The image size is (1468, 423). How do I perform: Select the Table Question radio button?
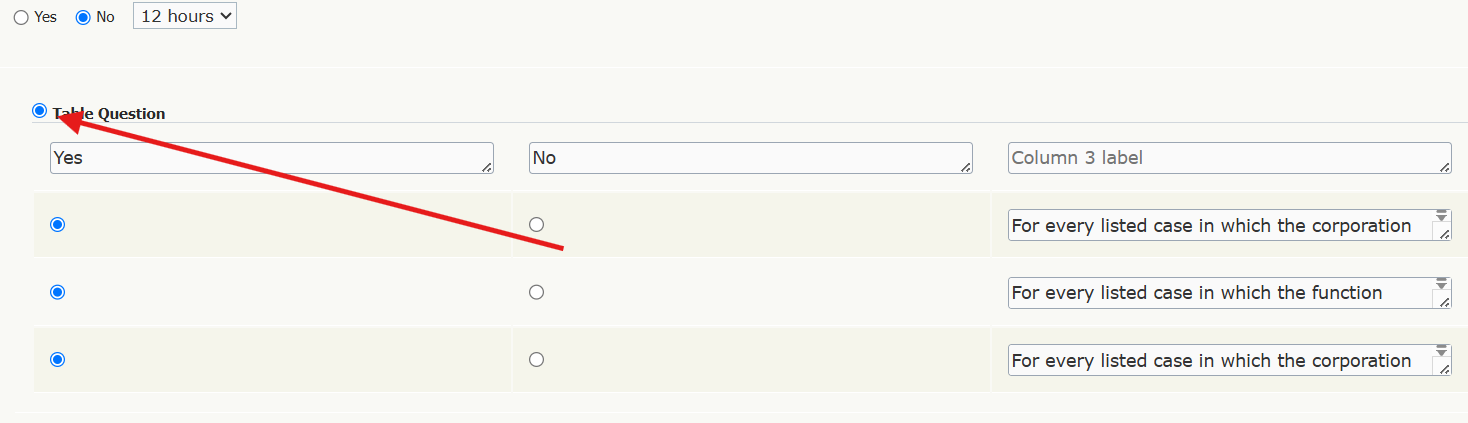(39, 111)
